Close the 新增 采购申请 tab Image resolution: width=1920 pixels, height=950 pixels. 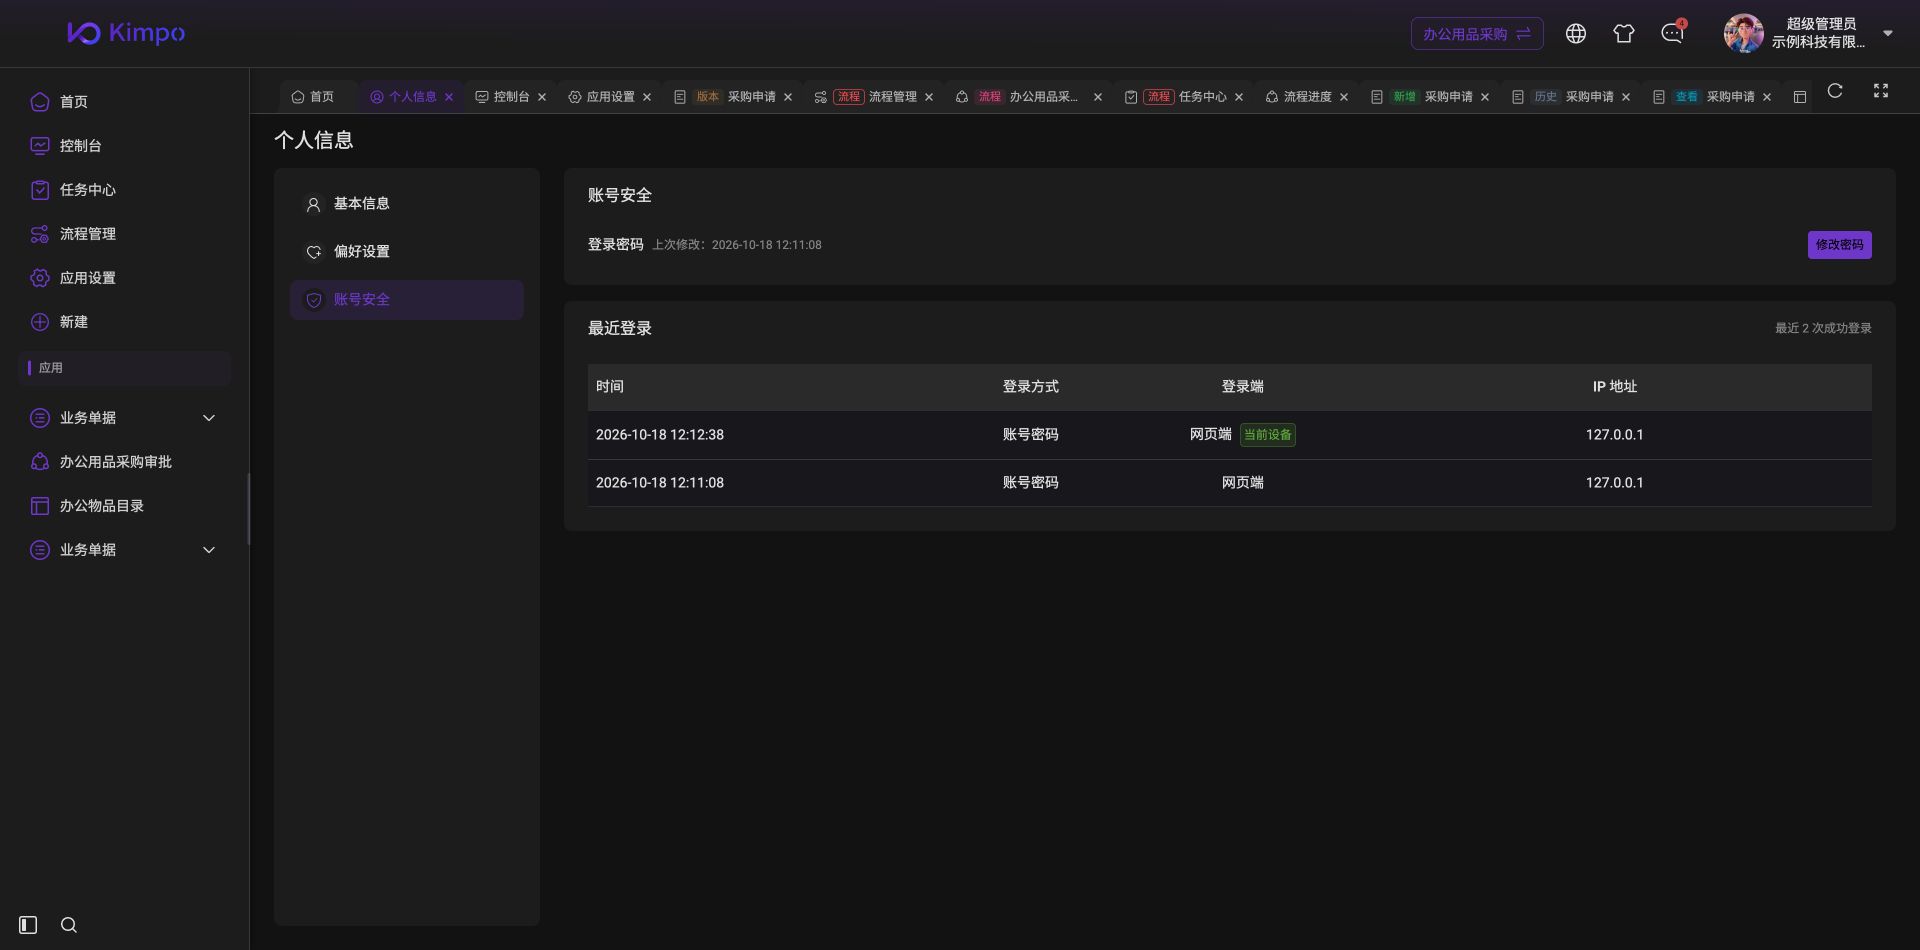click(x=1485, y=97)
